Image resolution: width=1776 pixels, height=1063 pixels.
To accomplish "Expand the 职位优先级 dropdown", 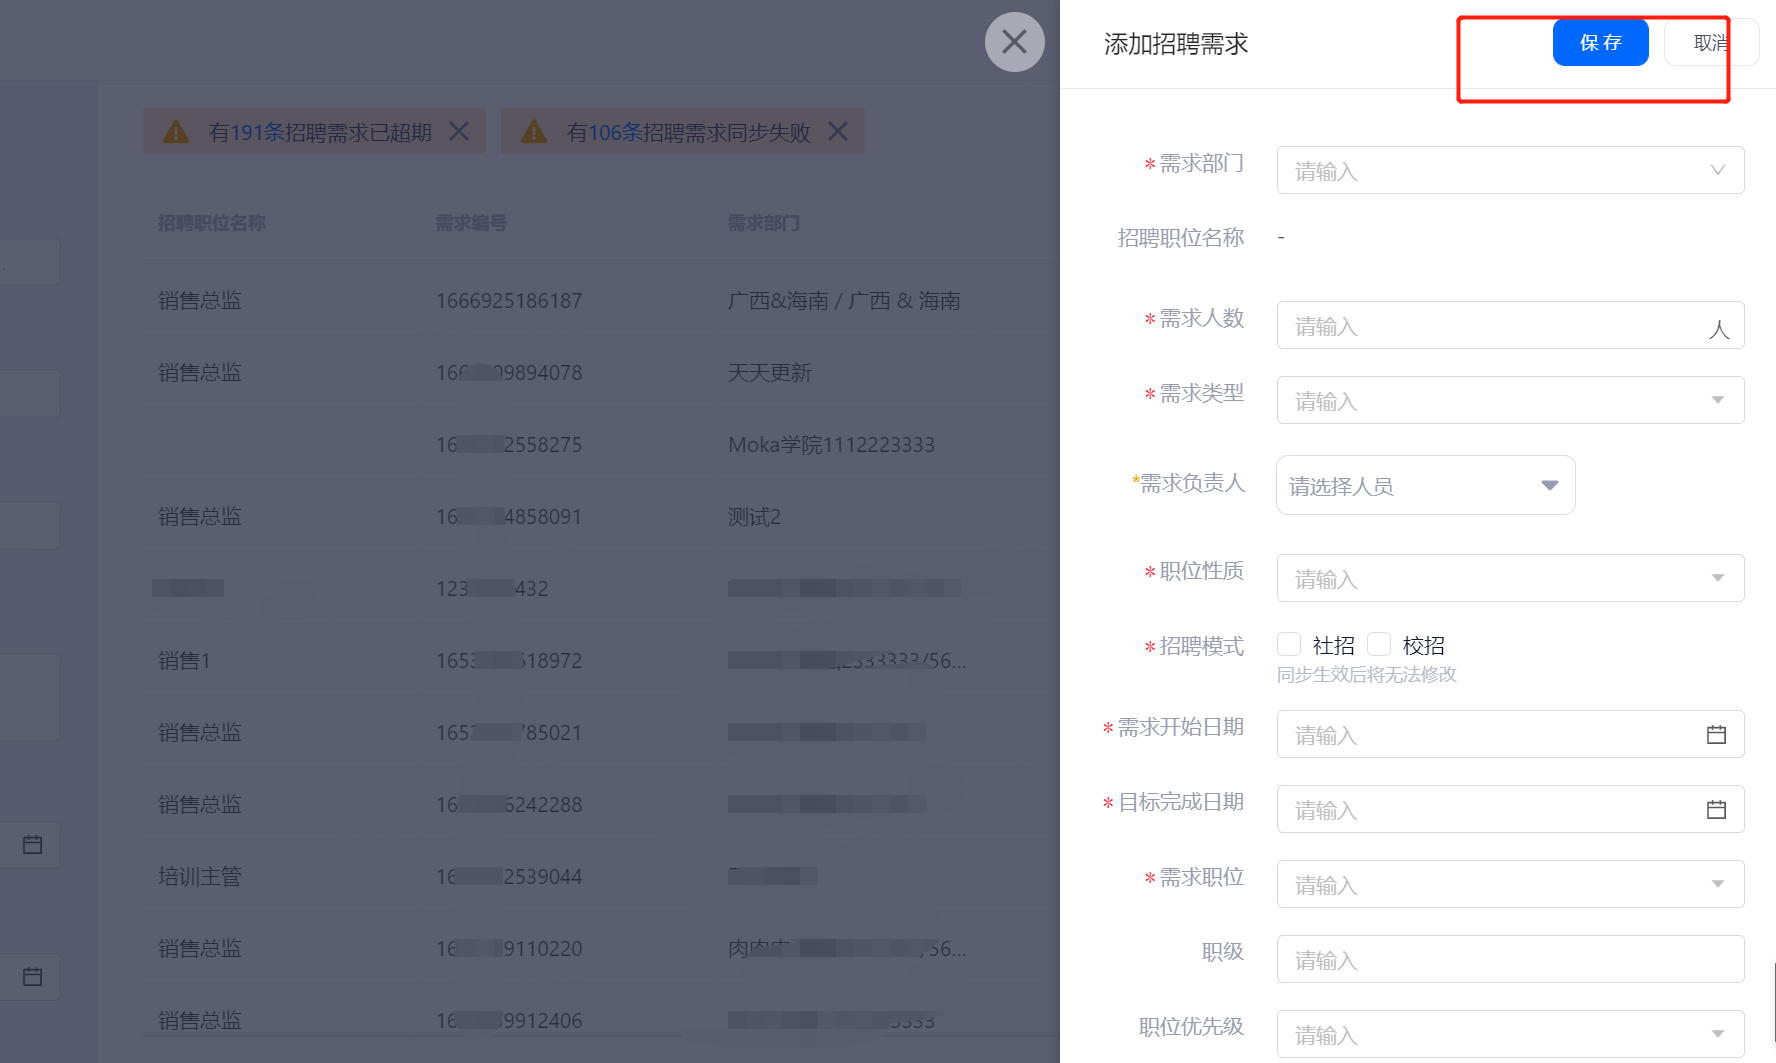I will tap(1510, 1034).
